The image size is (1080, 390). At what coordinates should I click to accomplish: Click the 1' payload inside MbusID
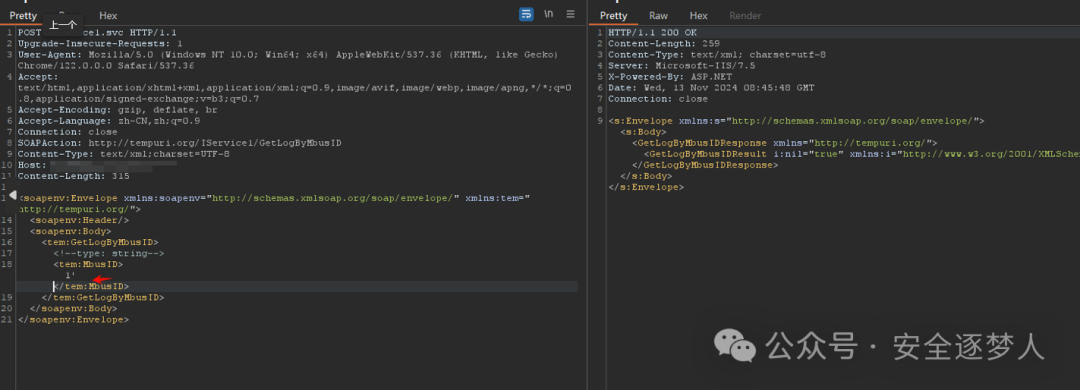(x=70, y=275)
